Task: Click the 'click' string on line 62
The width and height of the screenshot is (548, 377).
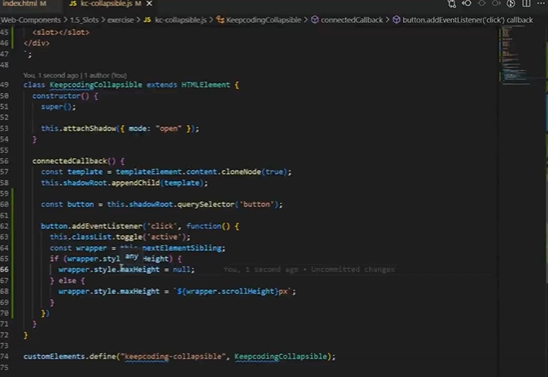Action: pos(162,226)
